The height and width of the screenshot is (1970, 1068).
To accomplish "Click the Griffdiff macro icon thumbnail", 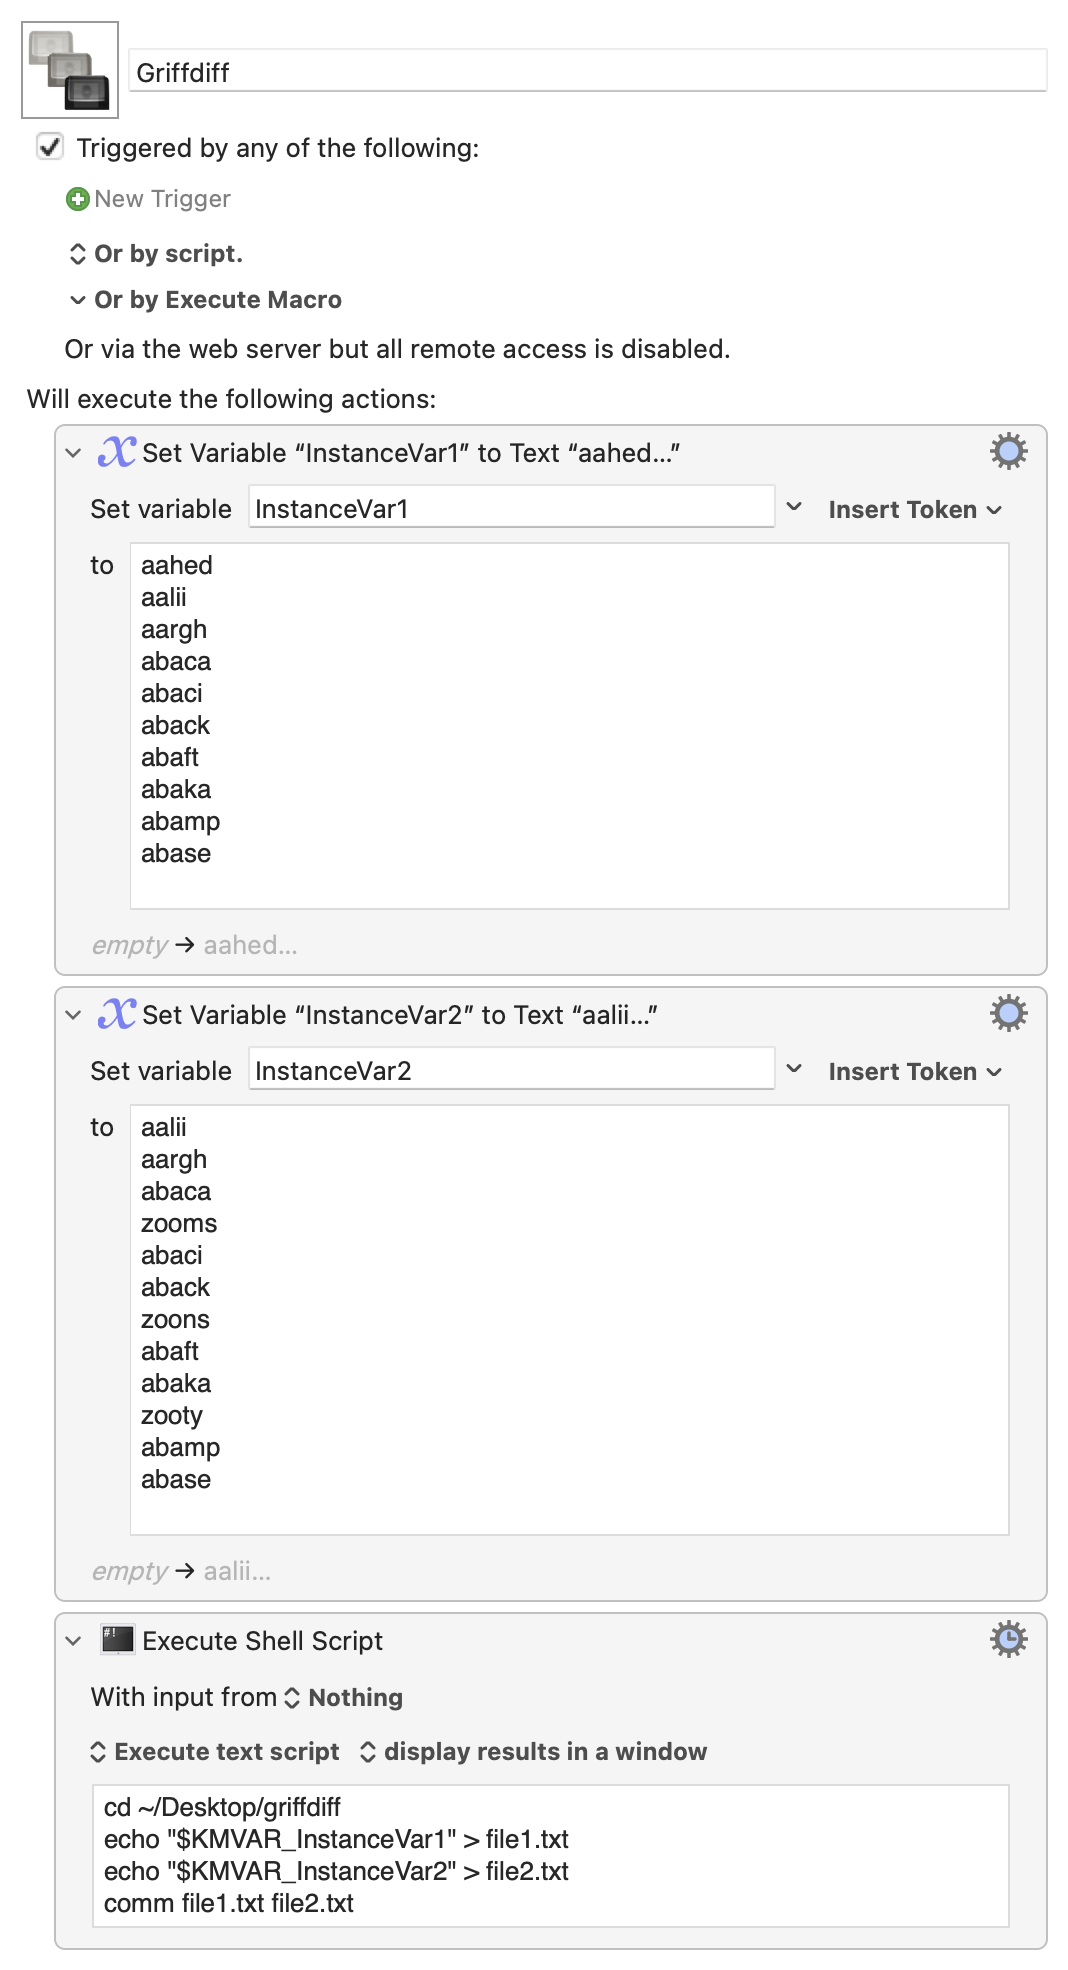I will point(70,70).
